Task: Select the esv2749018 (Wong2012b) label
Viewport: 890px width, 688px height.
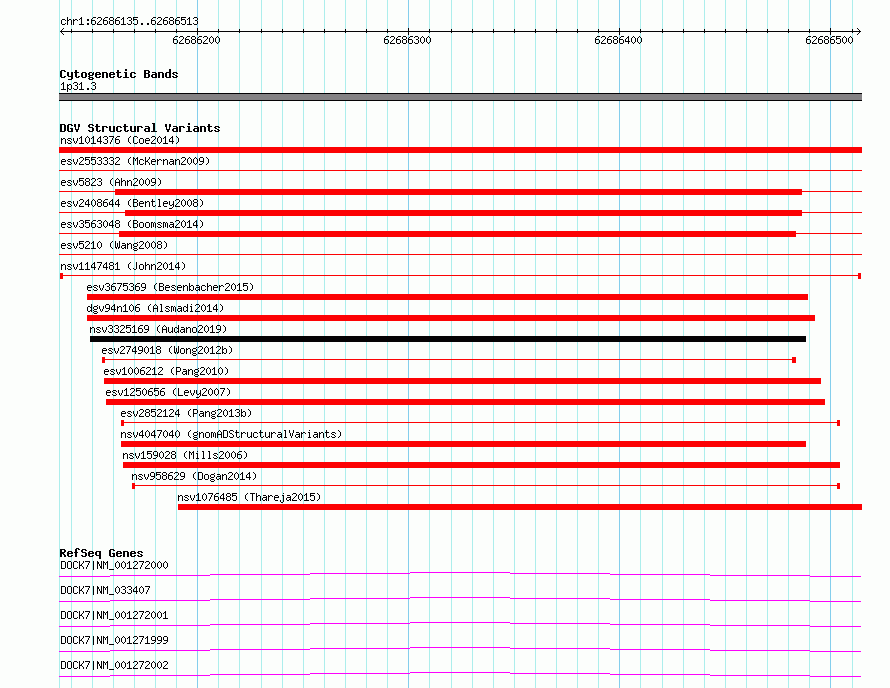Action: [x=167, y=350]
